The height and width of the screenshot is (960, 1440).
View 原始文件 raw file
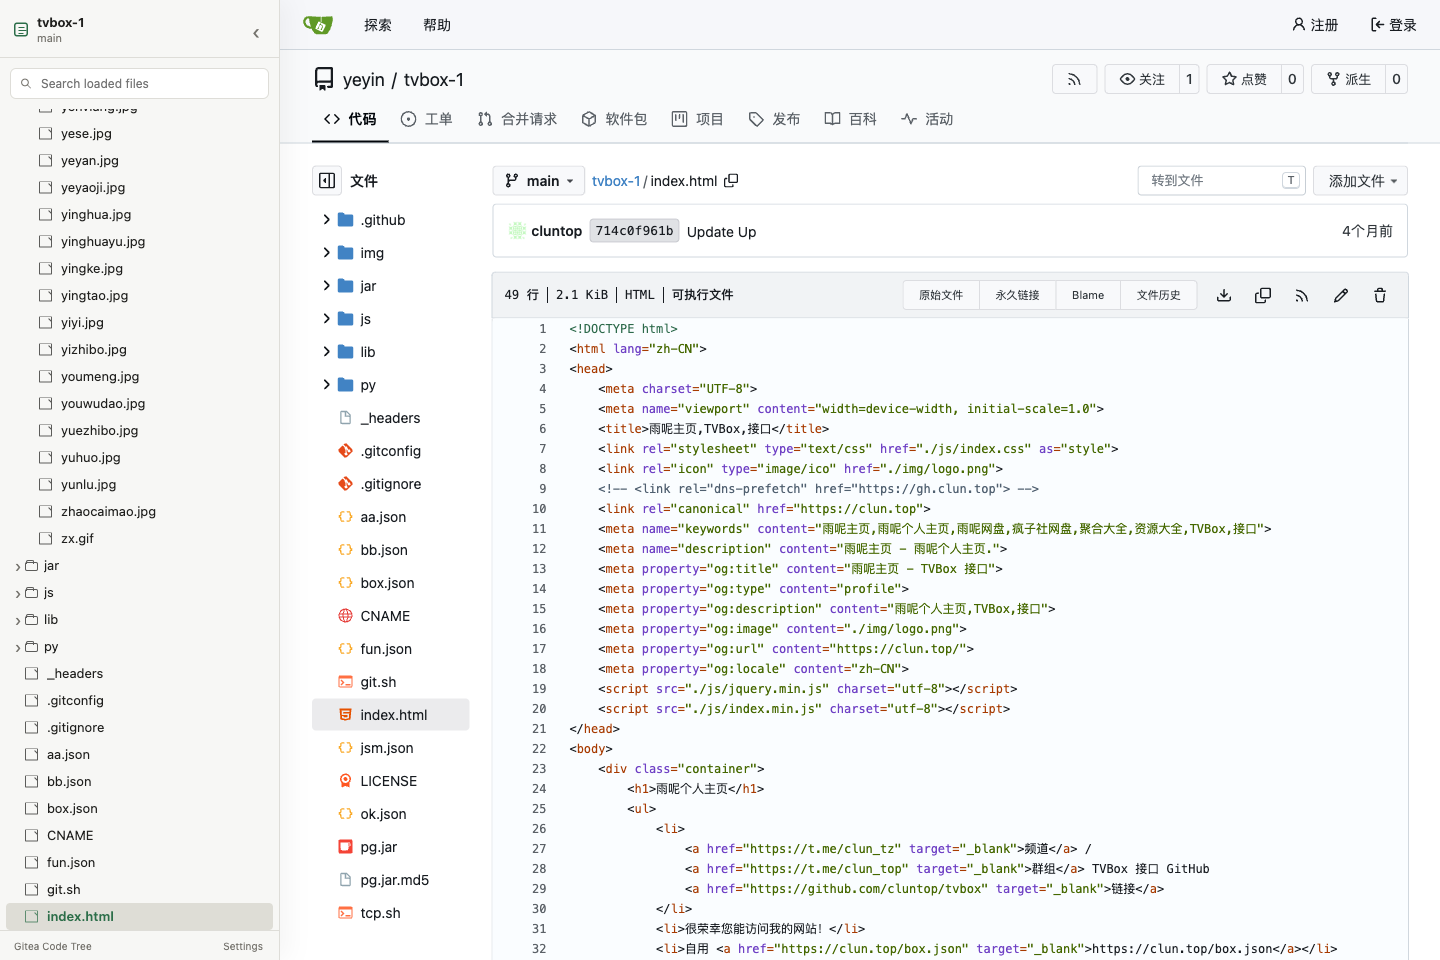(x=941, y=295)
